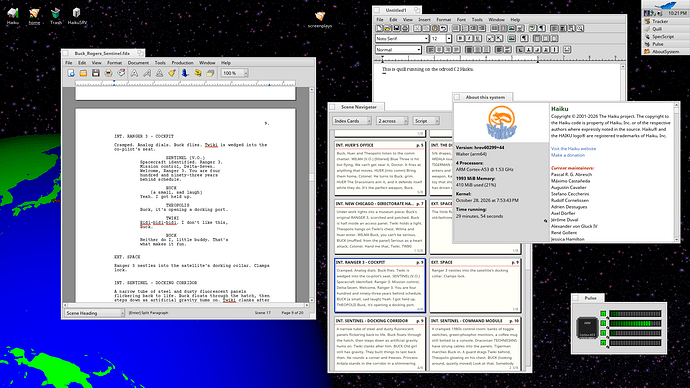Viewport: 690px width, 388px height.
Task: Click the Save icon in Quill toolbar
Action: tap(396, 29)
